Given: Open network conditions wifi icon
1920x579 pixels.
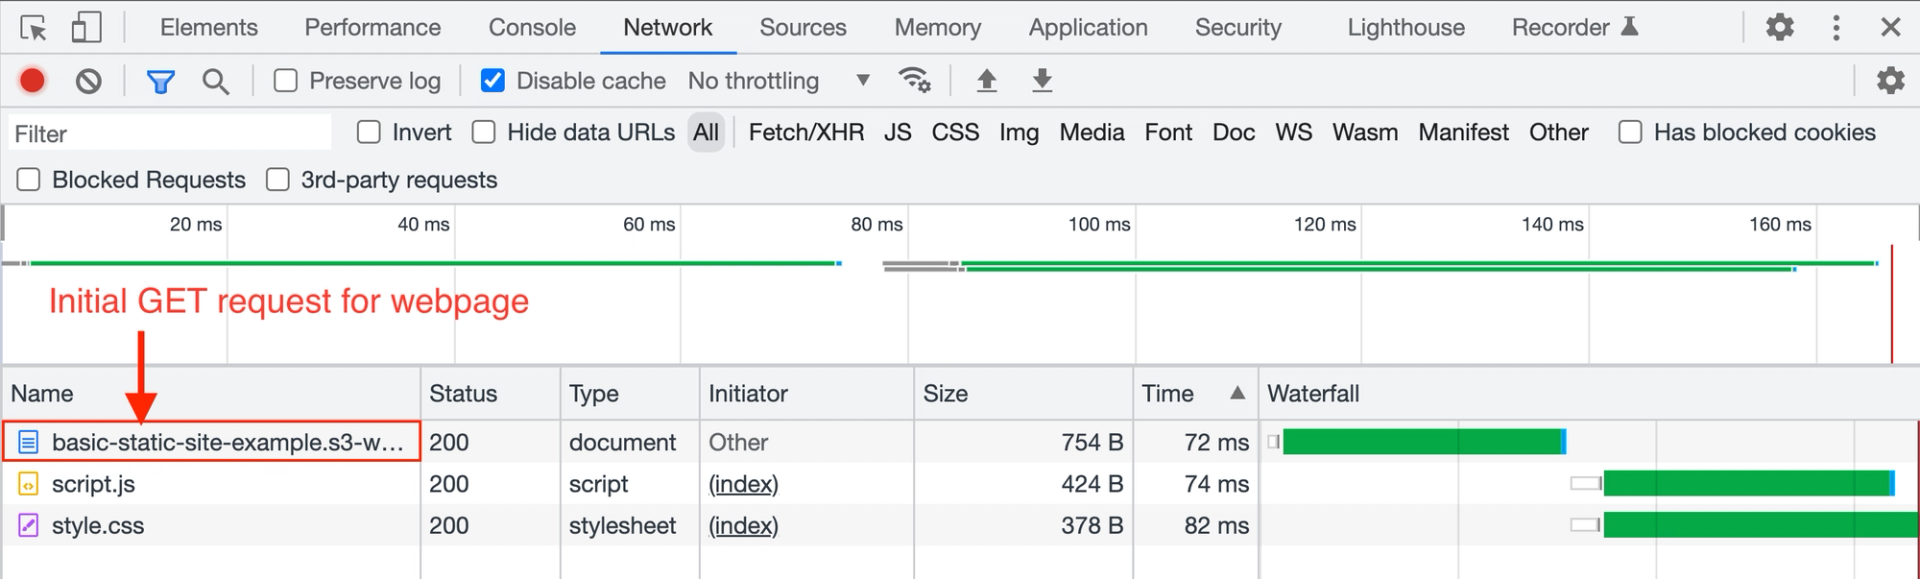Looking at the screenshot, I should tap(914, 79).
